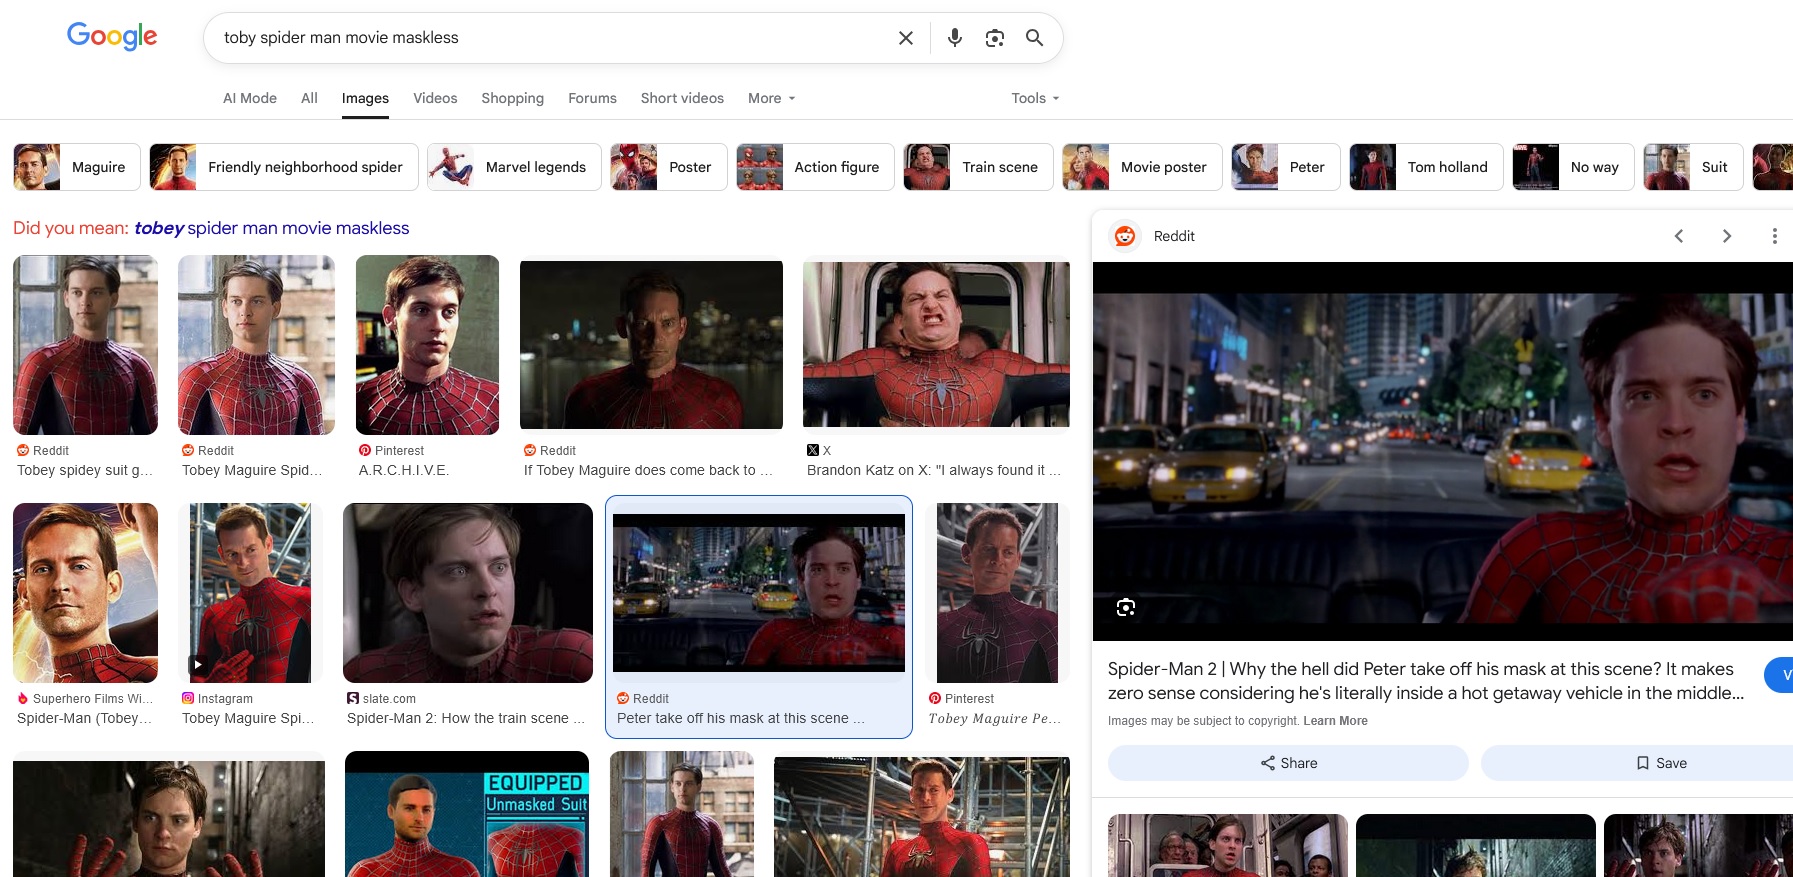Switch to AI Mode tab
Image resolution: width=1793 pixels, height=877 pixels.
pyautogui.click(x=250, y=98)
